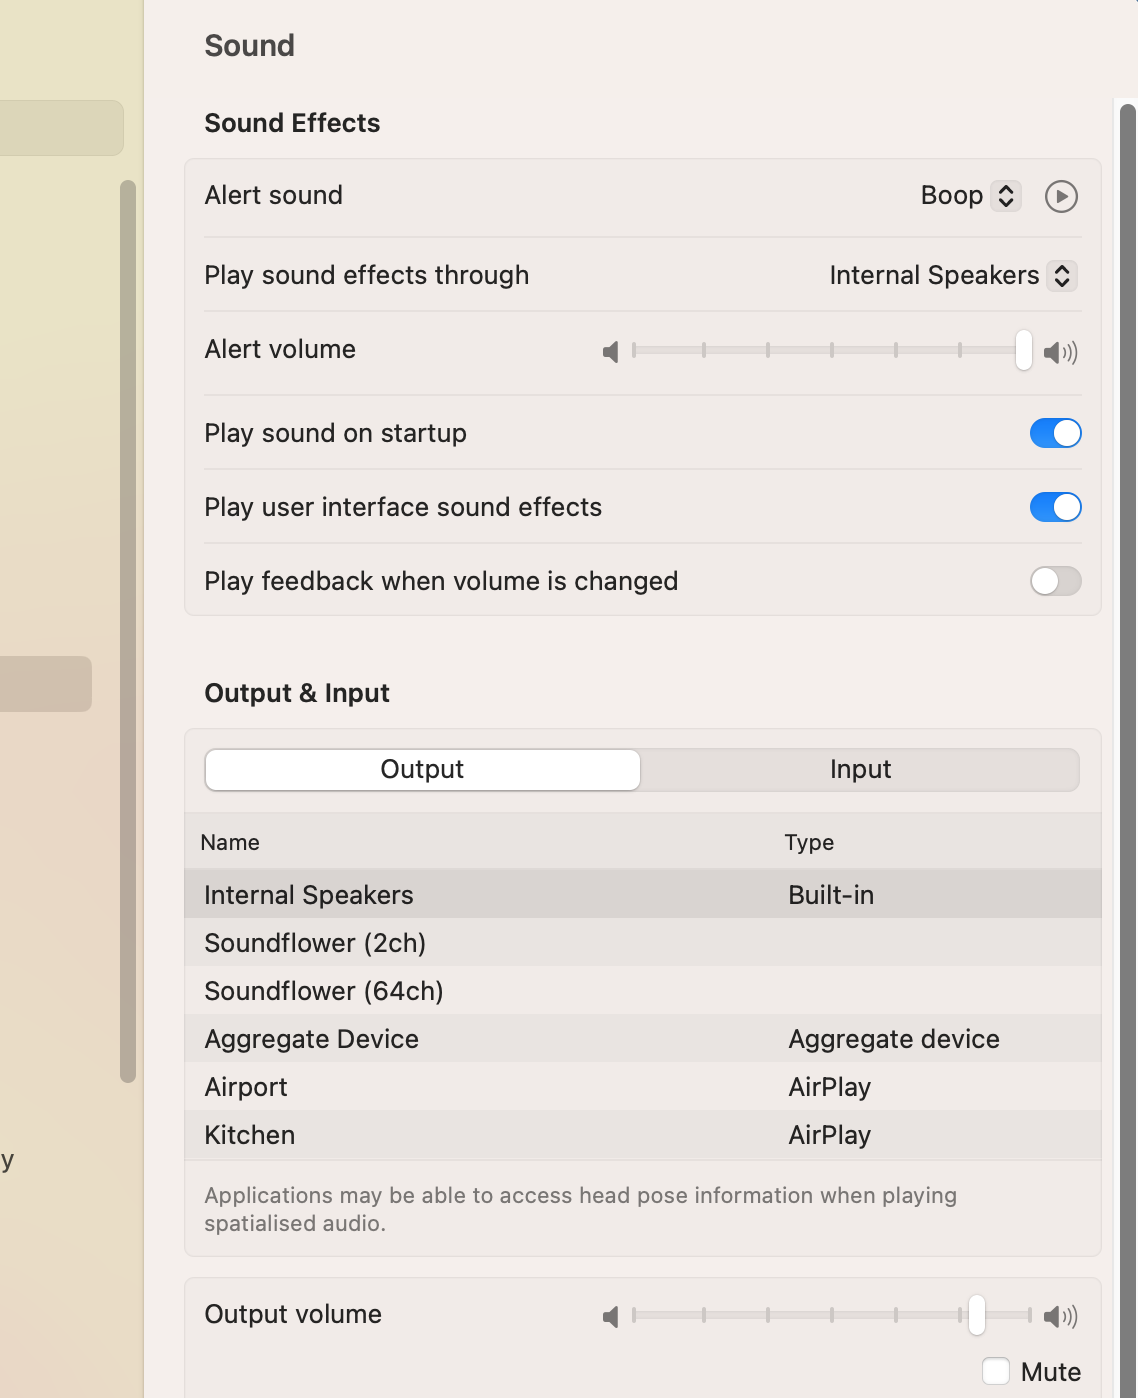Enable Play feedback when volume is changed
1138x1398 pixels.
(x=1055, y=581)
